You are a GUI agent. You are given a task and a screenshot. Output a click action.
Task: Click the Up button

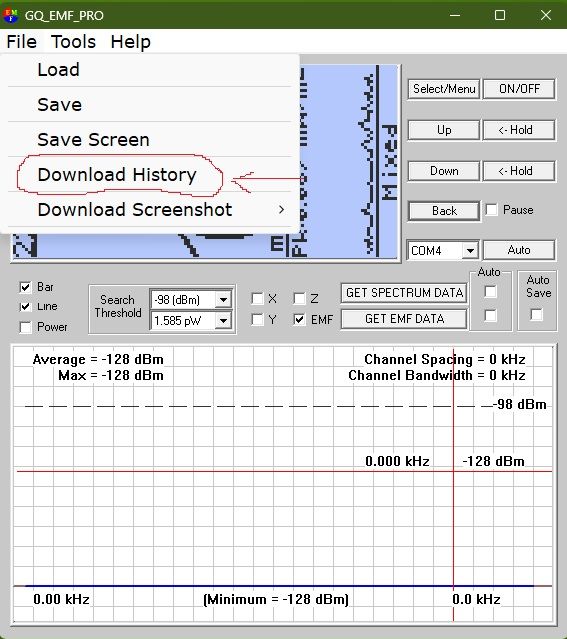tap(444, 130)
